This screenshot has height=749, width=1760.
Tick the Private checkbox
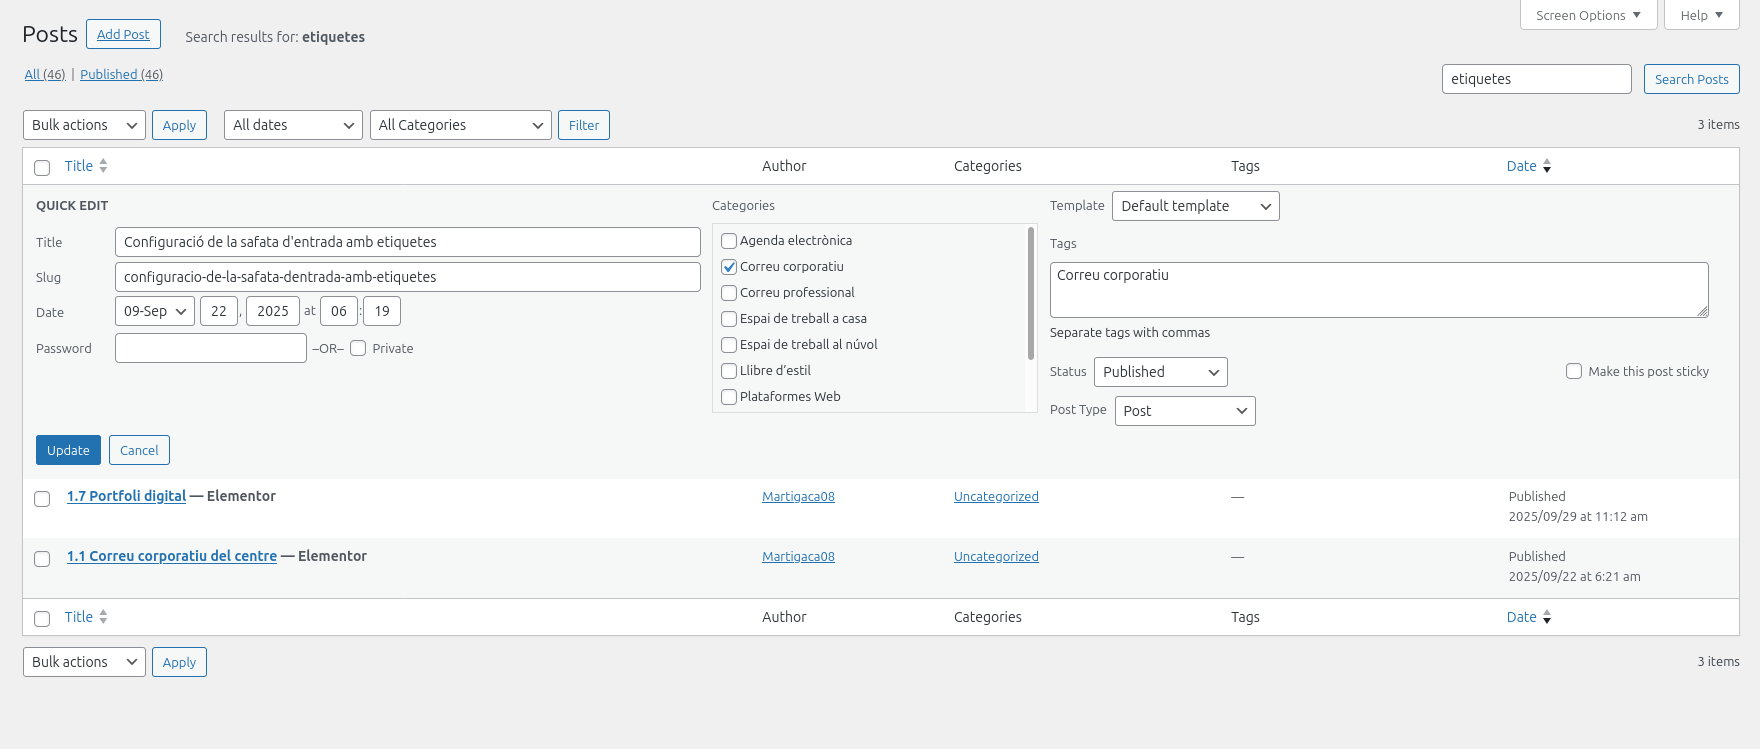[358, 348]
